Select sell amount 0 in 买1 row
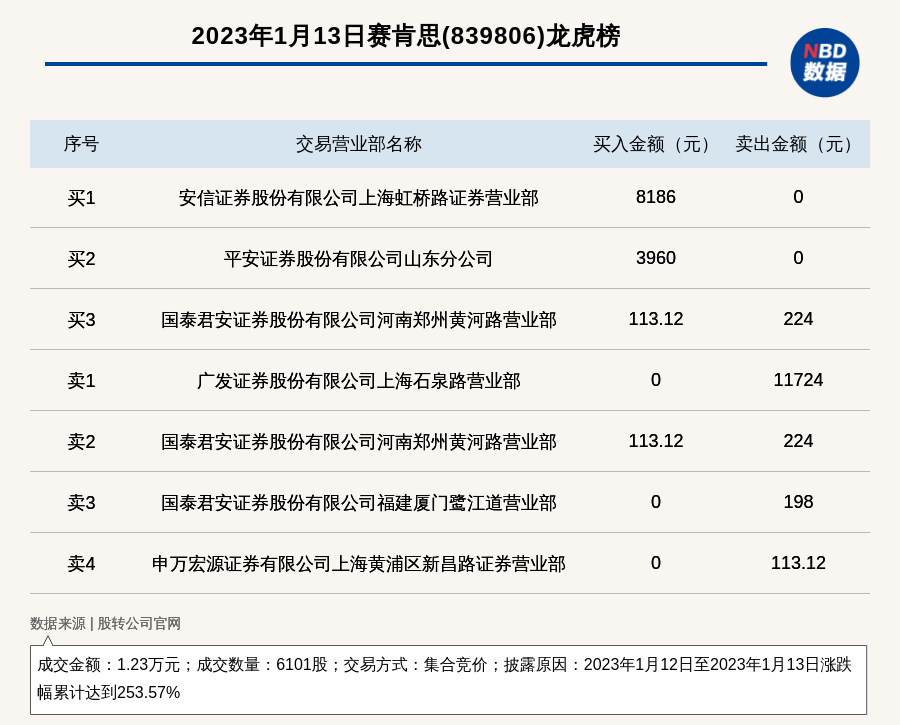This screenshot has height=725, width=900. (x=798, y=197)
